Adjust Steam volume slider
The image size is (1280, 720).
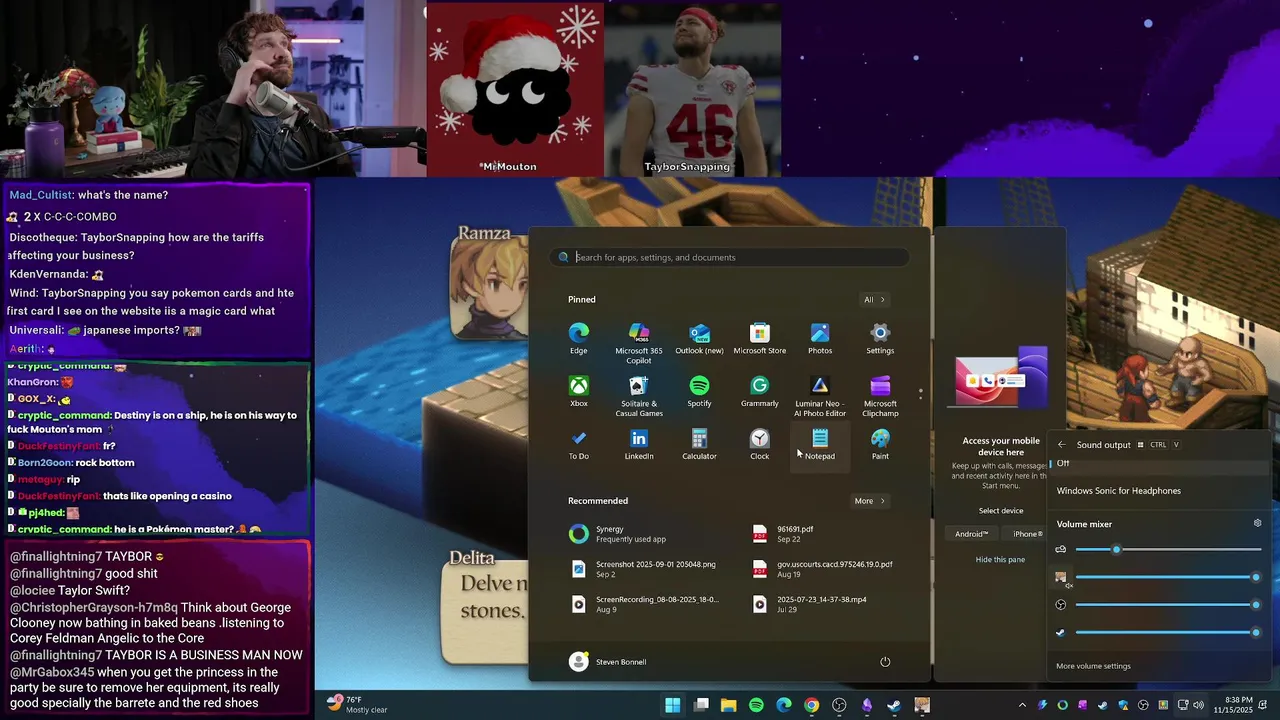[x=1168, y=633]
